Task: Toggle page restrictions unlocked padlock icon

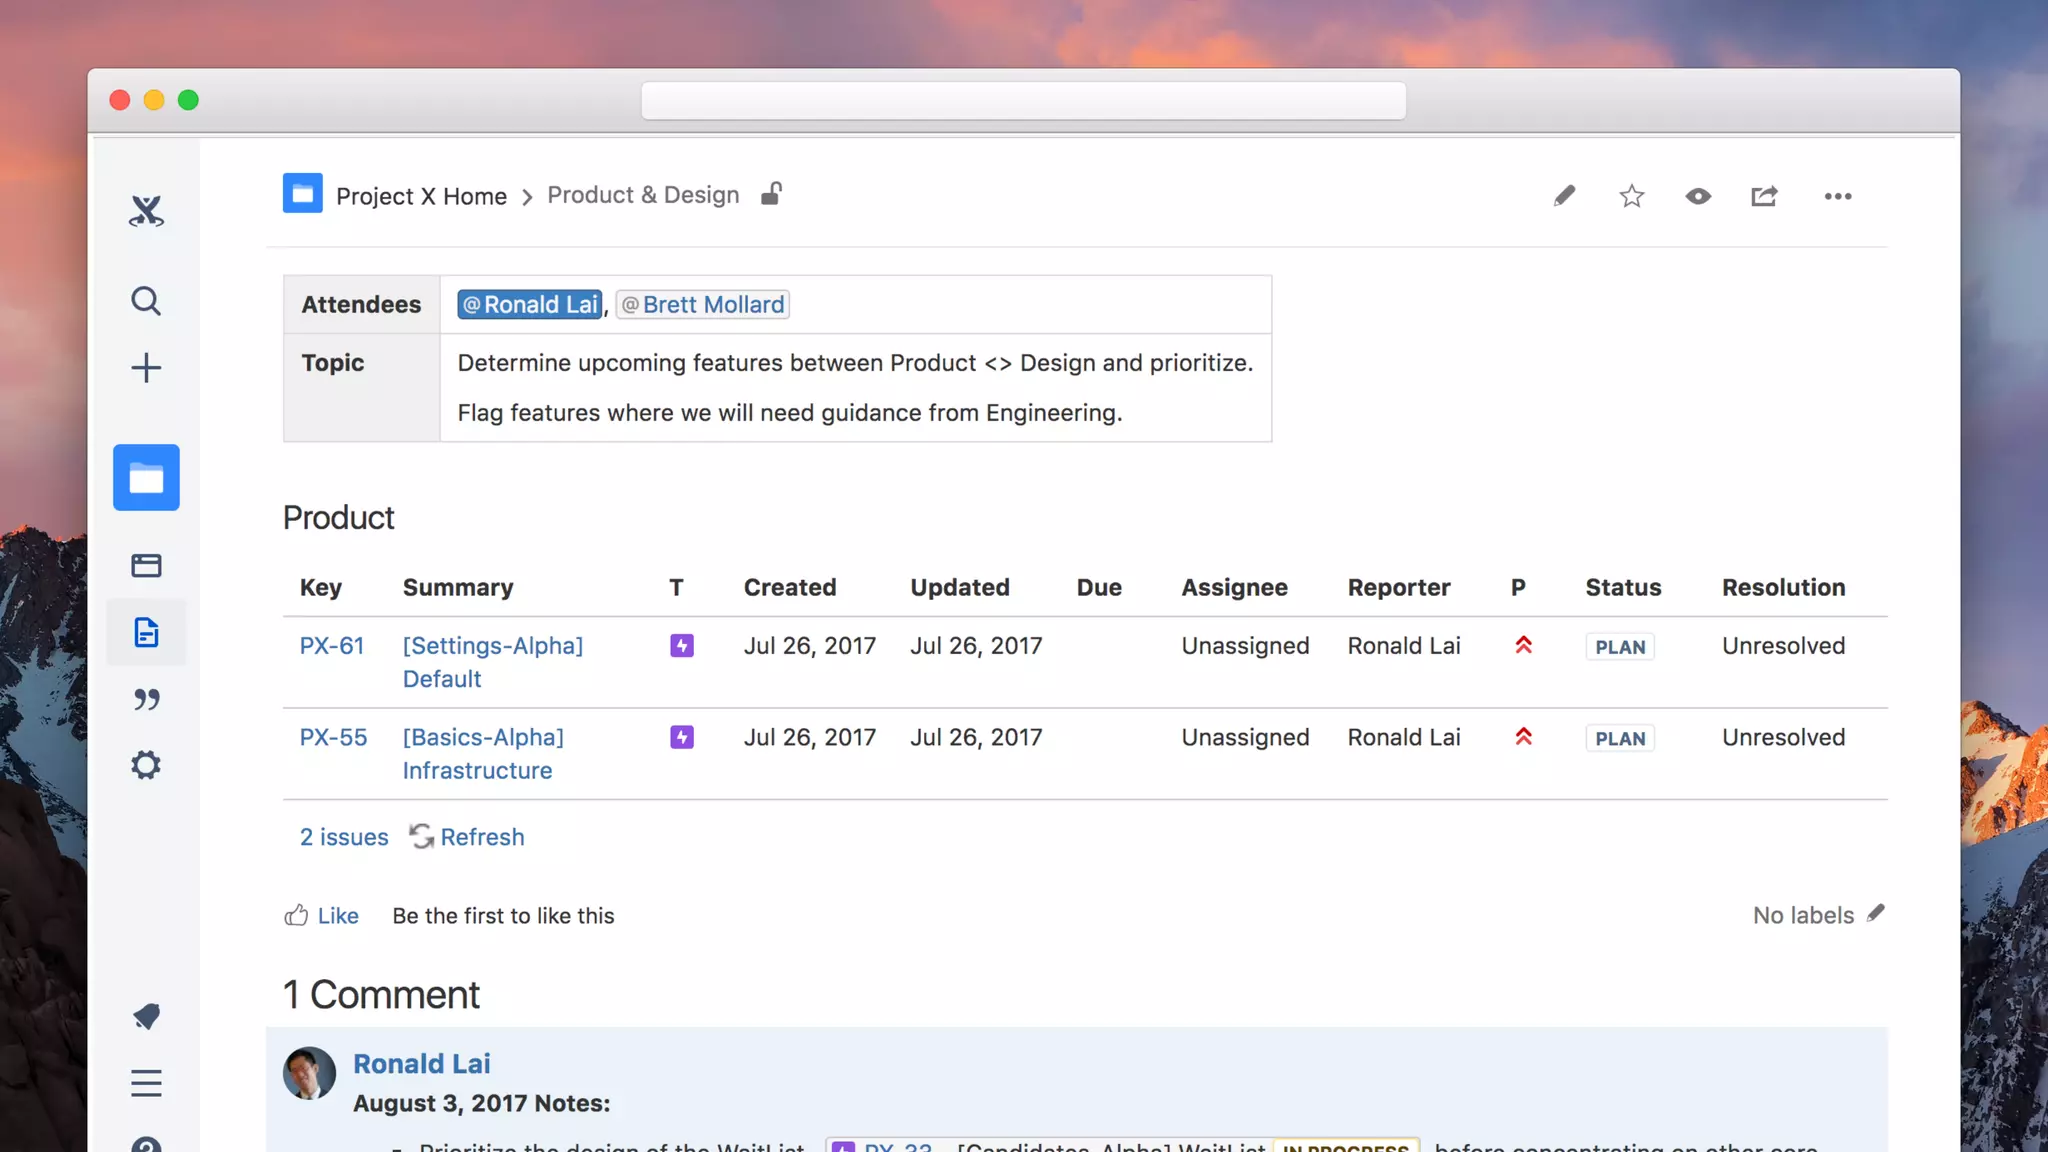Action: [771, 194]
